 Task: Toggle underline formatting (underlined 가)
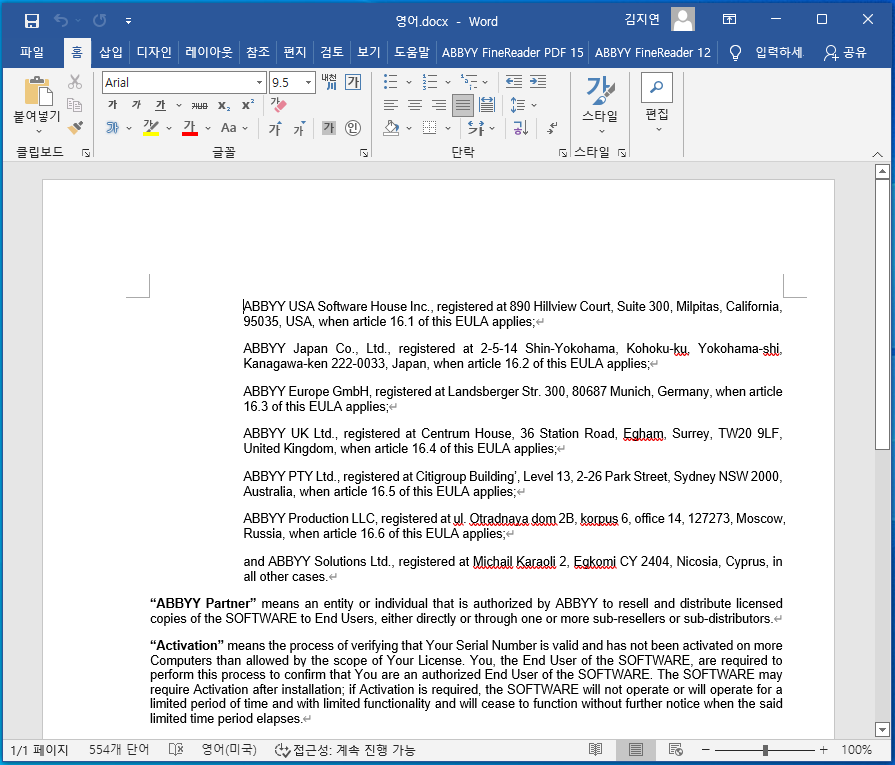pos(160,105)
